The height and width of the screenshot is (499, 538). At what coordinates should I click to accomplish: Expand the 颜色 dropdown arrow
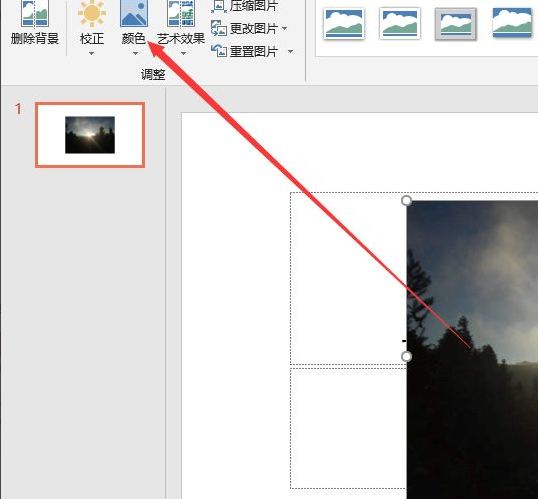coord(135,53)
